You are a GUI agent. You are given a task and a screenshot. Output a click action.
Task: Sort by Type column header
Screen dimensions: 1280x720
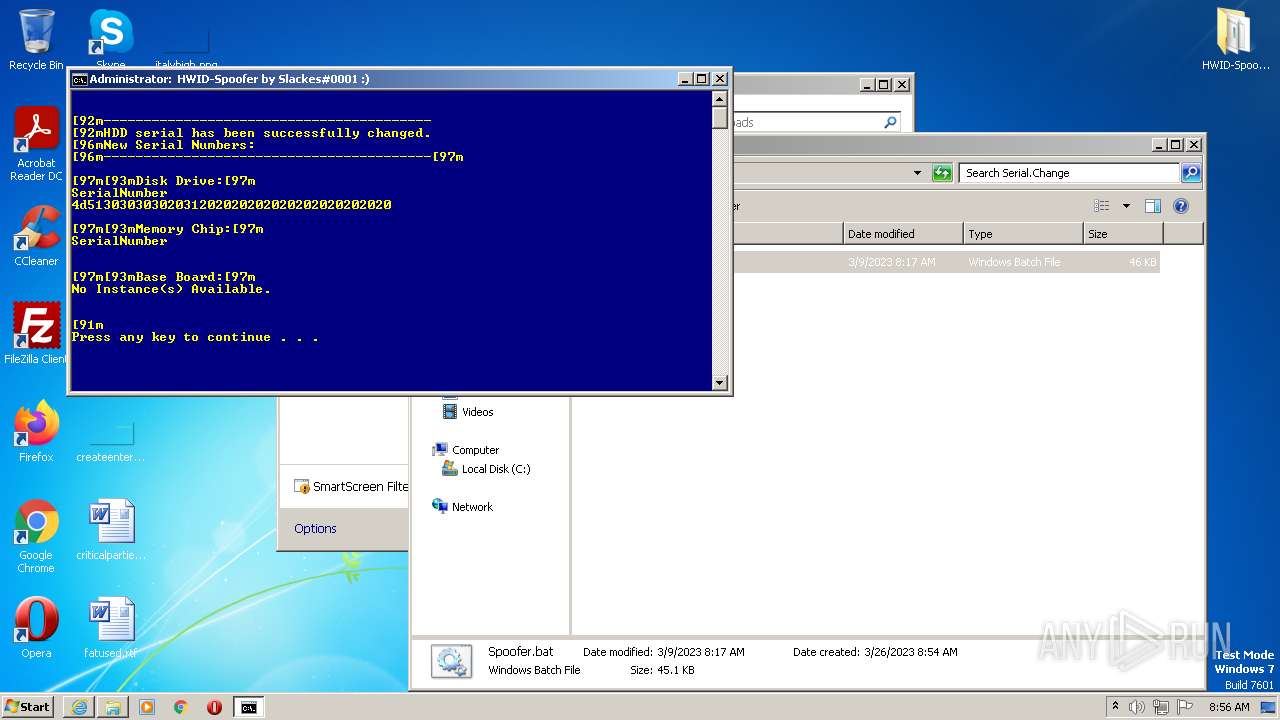[1023, 234]
